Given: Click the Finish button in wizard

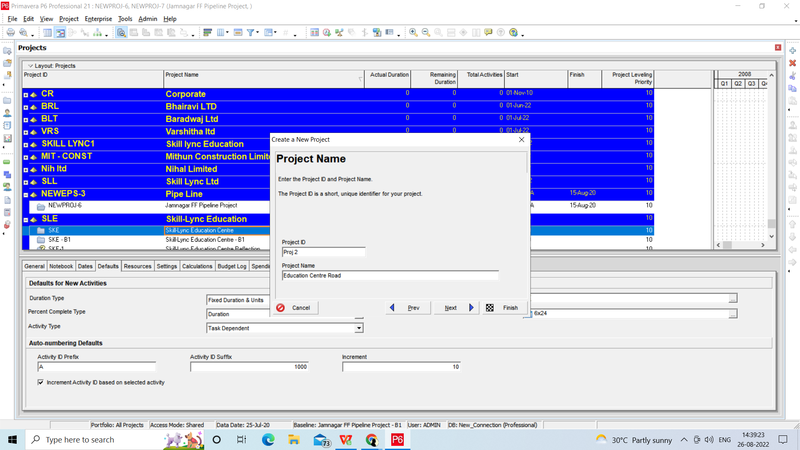Looking at the screenshot, I should (x=504, y=308).
